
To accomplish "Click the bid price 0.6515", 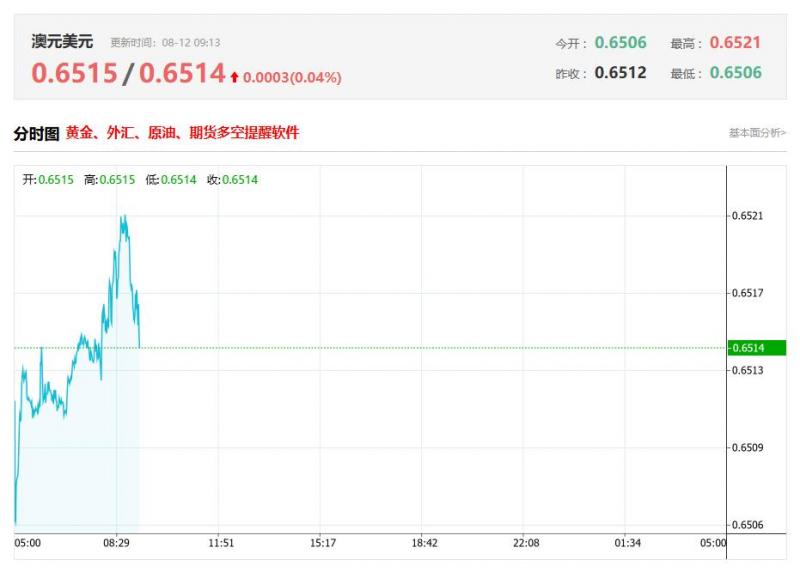I will tap(74, 73).
